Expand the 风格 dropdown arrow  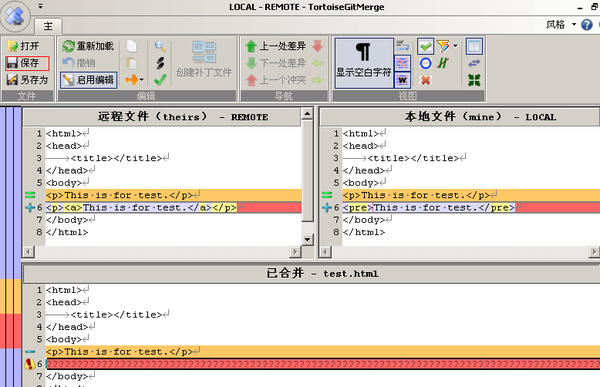(x=574, y=24)
